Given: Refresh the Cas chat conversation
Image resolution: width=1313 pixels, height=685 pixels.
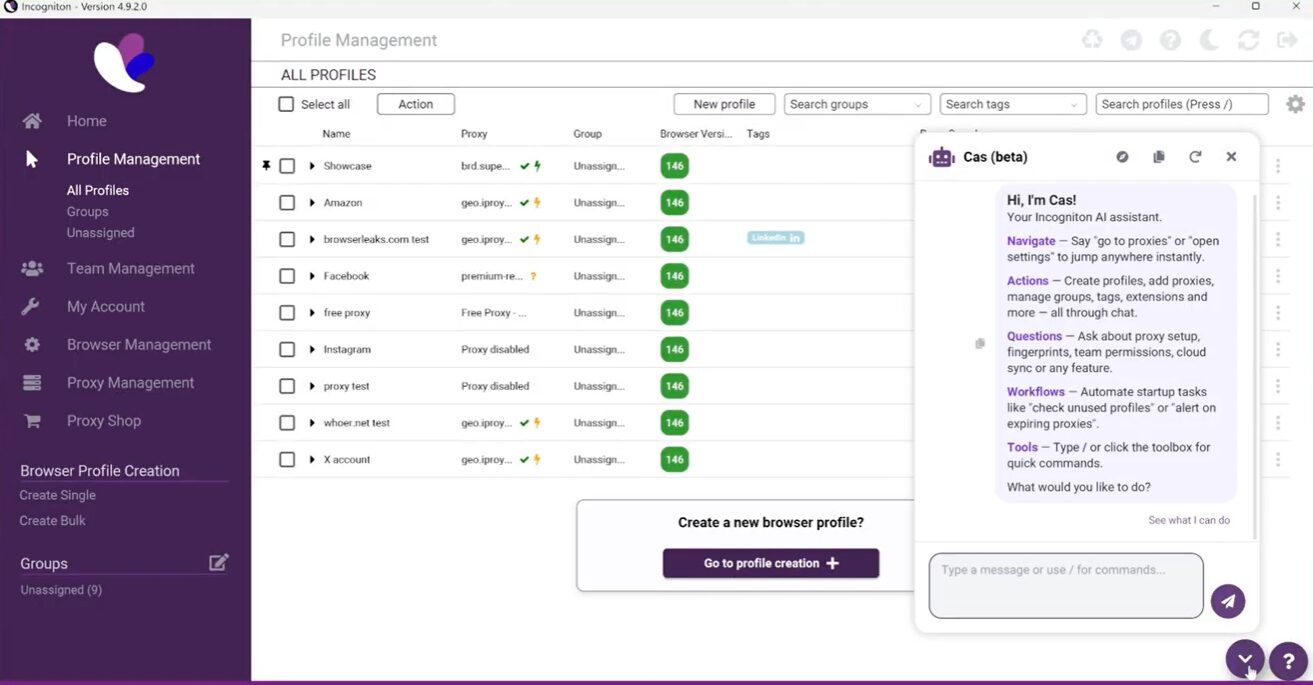Looking at the screenshot, I should (x=1195, y=157).
